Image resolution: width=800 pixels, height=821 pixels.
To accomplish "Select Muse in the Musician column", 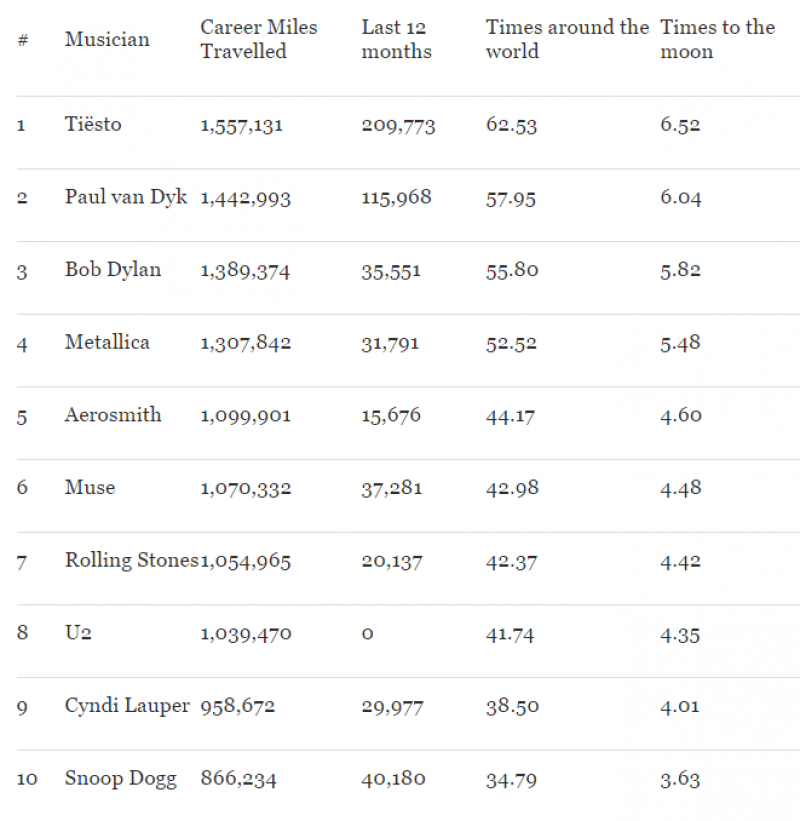I will pyautogui.click(x=90, y=488).
